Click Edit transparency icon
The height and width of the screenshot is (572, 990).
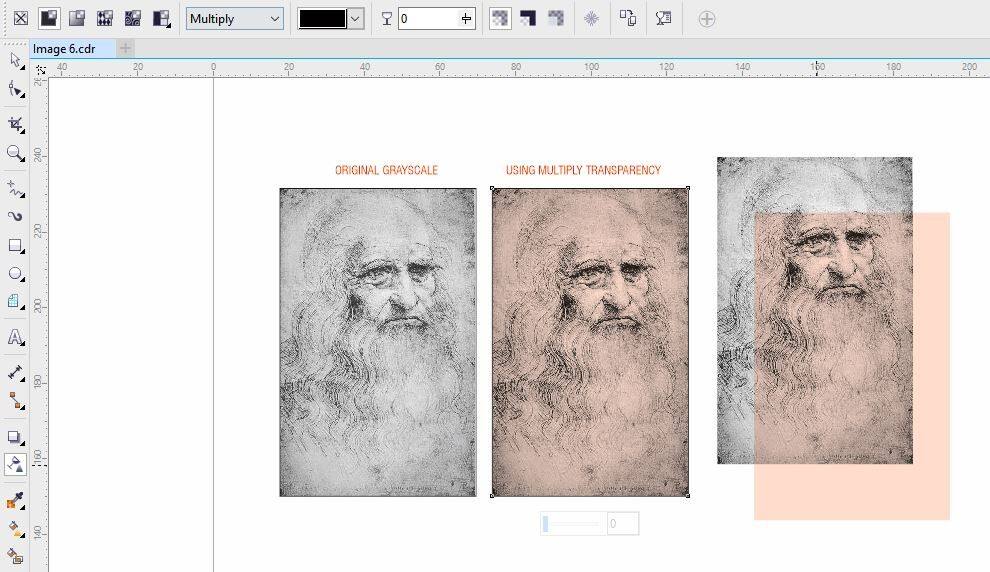pos(663,18)
